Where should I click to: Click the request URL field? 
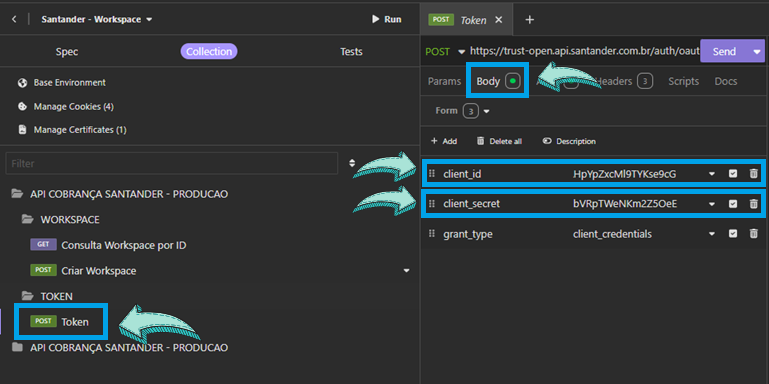(584, 51)
